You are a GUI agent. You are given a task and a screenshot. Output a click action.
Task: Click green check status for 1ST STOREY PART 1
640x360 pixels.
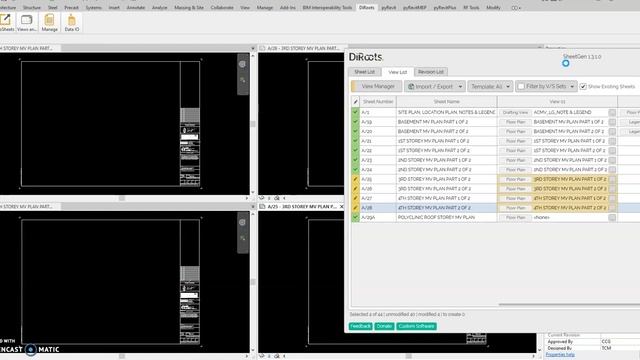pos(356,141)
